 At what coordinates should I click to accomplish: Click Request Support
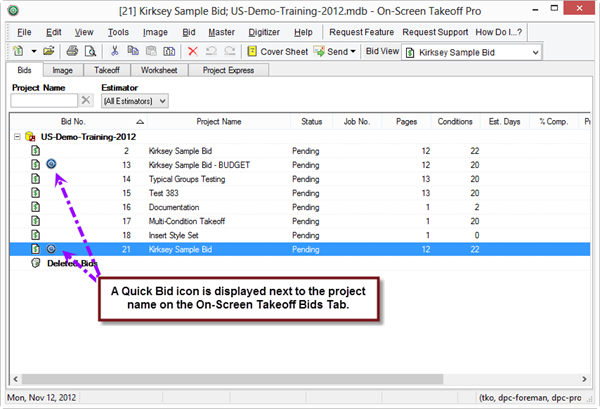[435, 33]
